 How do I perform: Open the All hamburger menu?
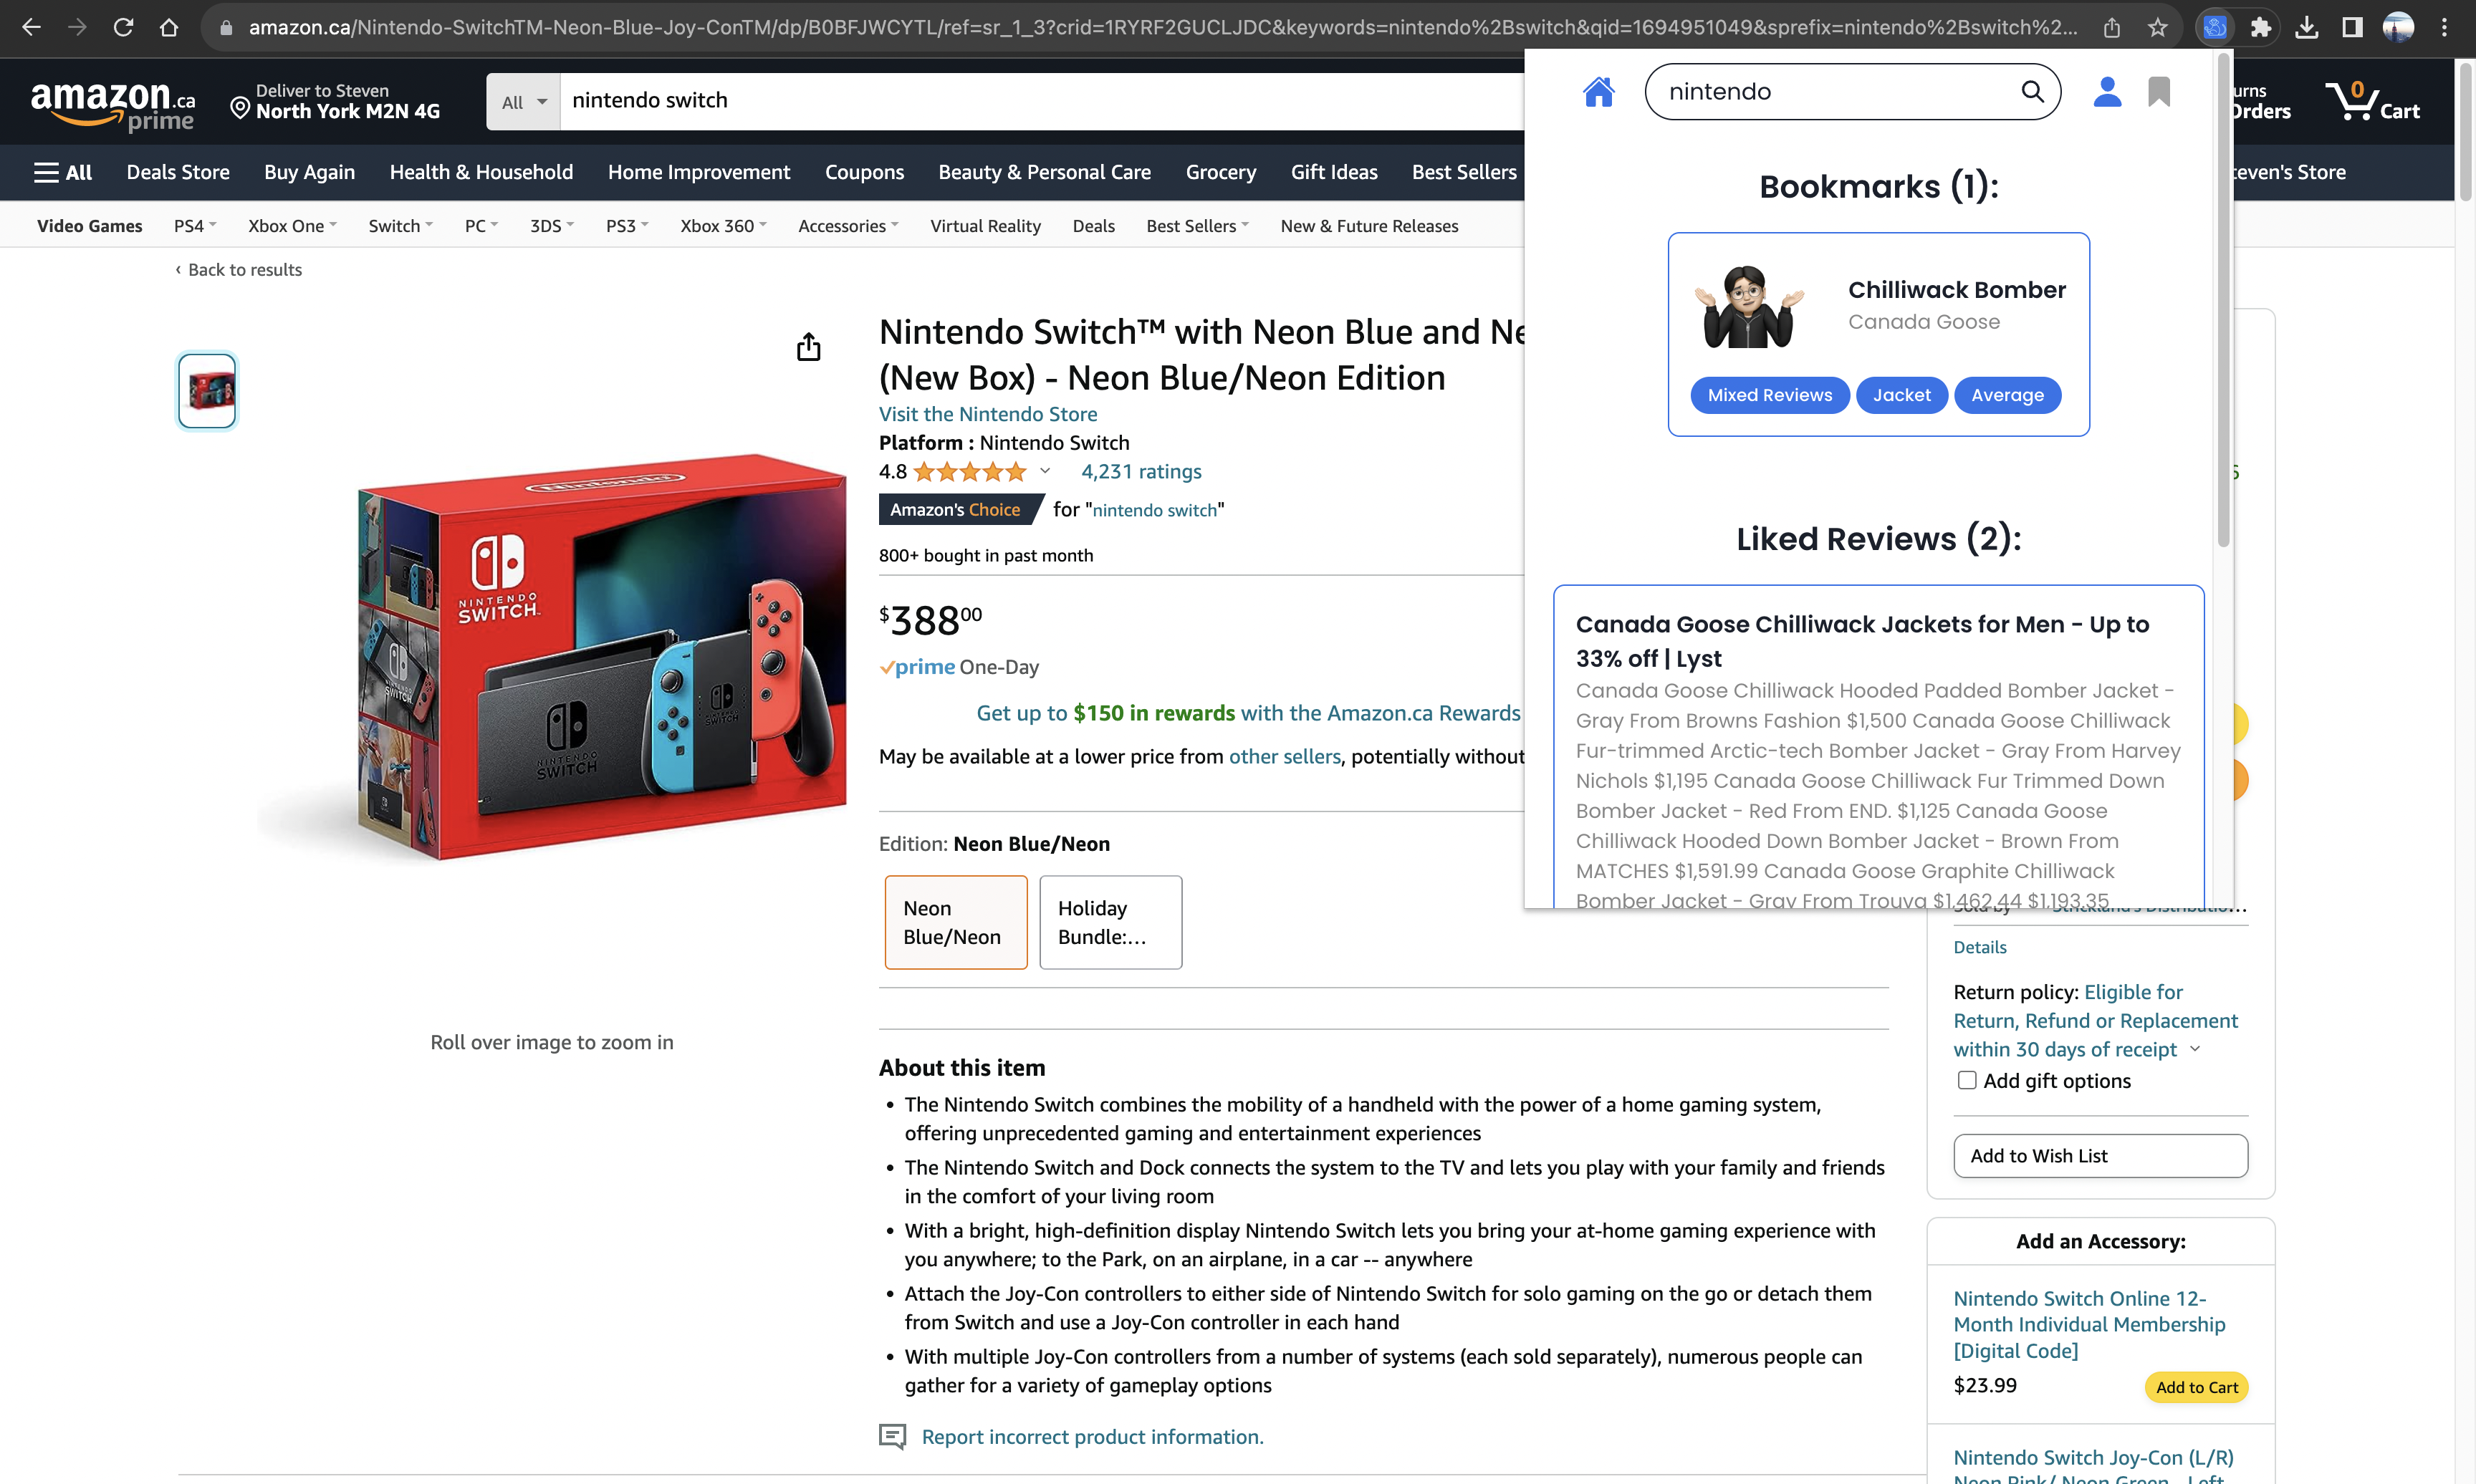tap(62, 172)
